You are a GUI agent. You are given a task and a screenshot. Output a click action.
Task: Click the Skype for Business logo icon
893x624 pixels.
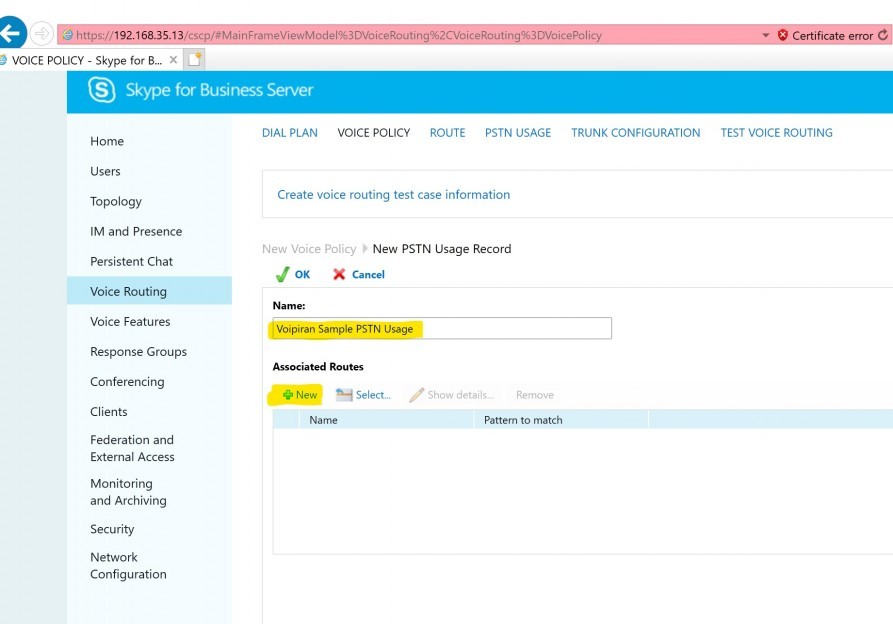tap(102, 90)
